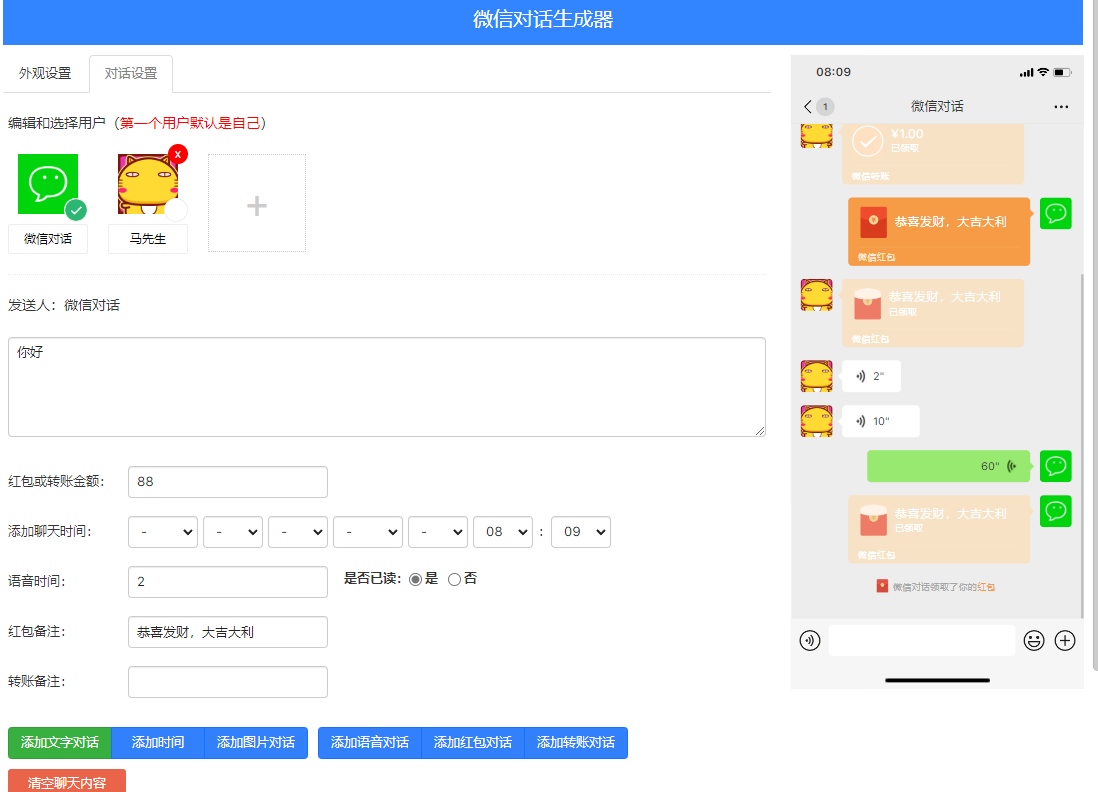This screenshot has width=1098, height=792.
Task: Click 添加文字对话 button
Action: [x=60, y=743]
